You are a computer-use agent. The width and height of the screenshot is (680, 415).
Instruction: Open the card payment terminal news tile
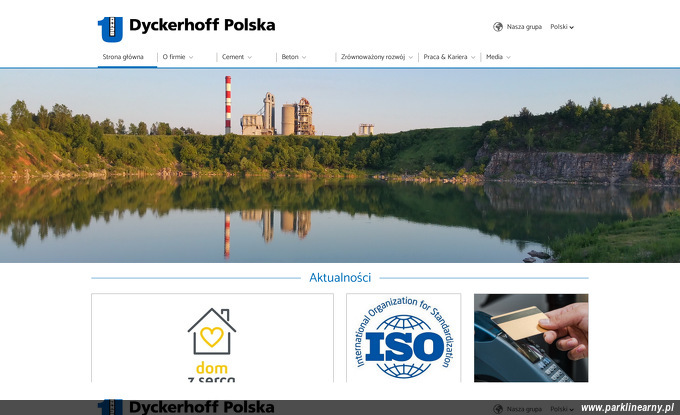click(x=531, y=338)
